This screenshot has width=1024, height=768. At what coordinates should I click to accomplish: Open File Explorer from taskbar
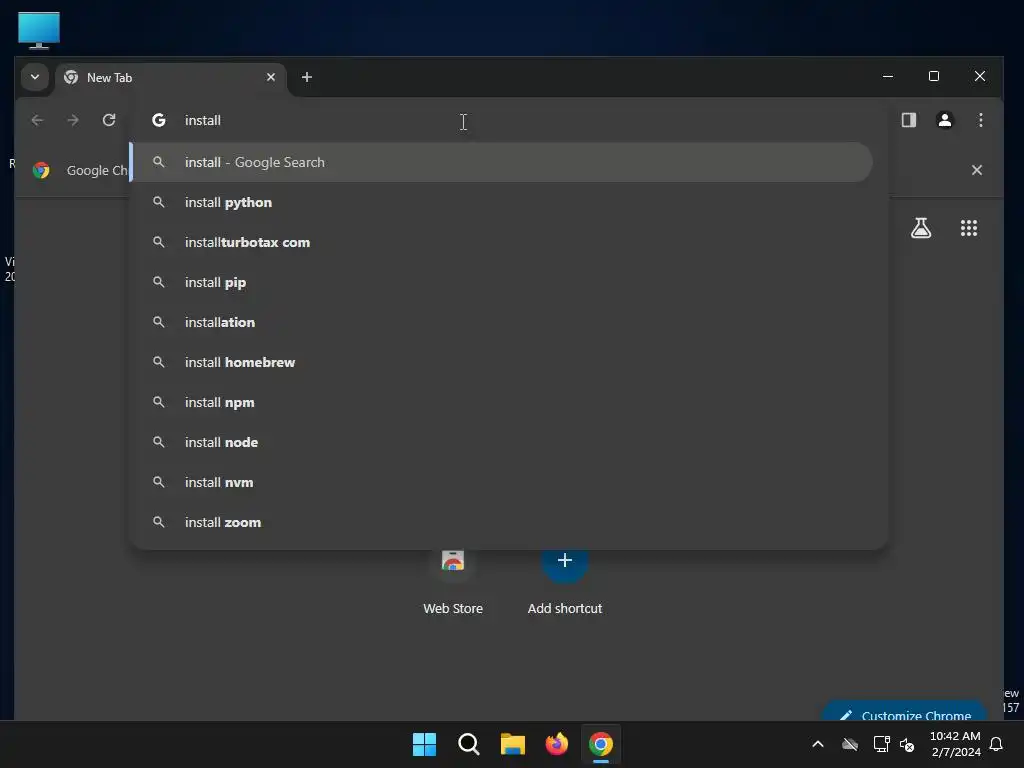click(x=513, y=744)
